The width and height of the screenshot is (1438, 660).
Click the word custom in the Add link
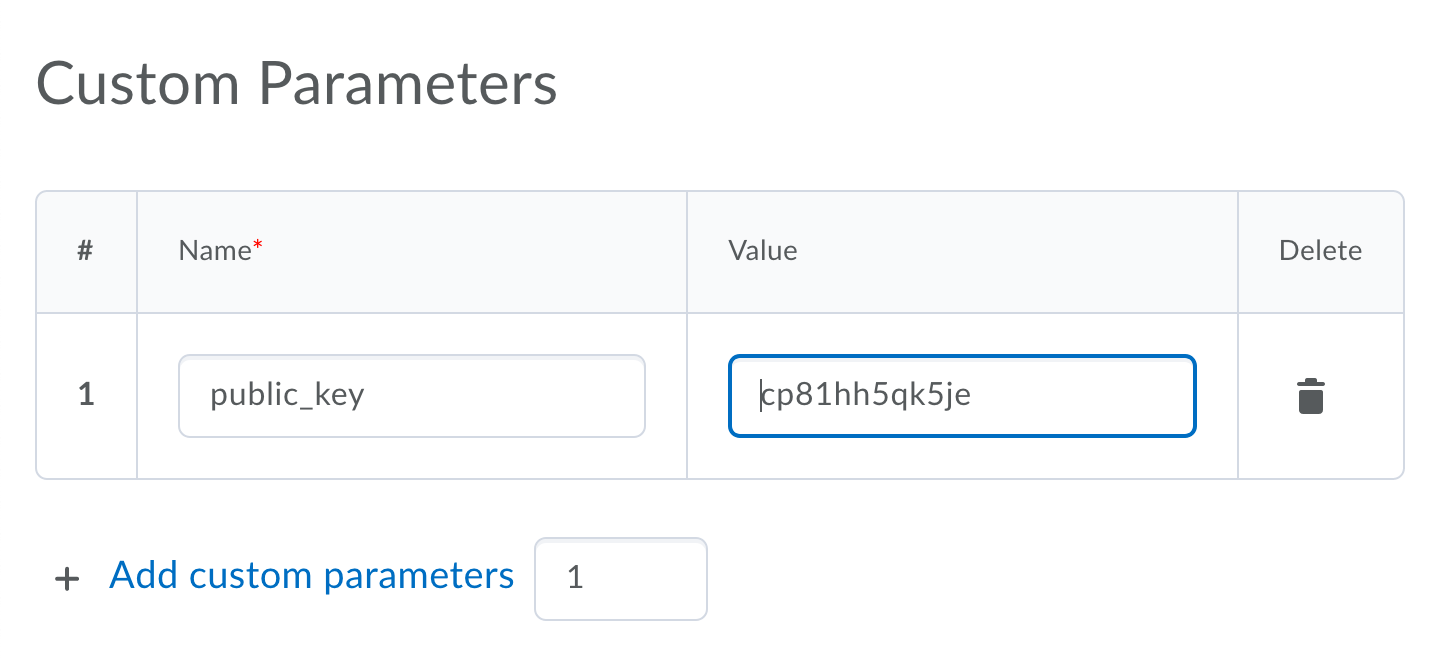click(250, 576)
